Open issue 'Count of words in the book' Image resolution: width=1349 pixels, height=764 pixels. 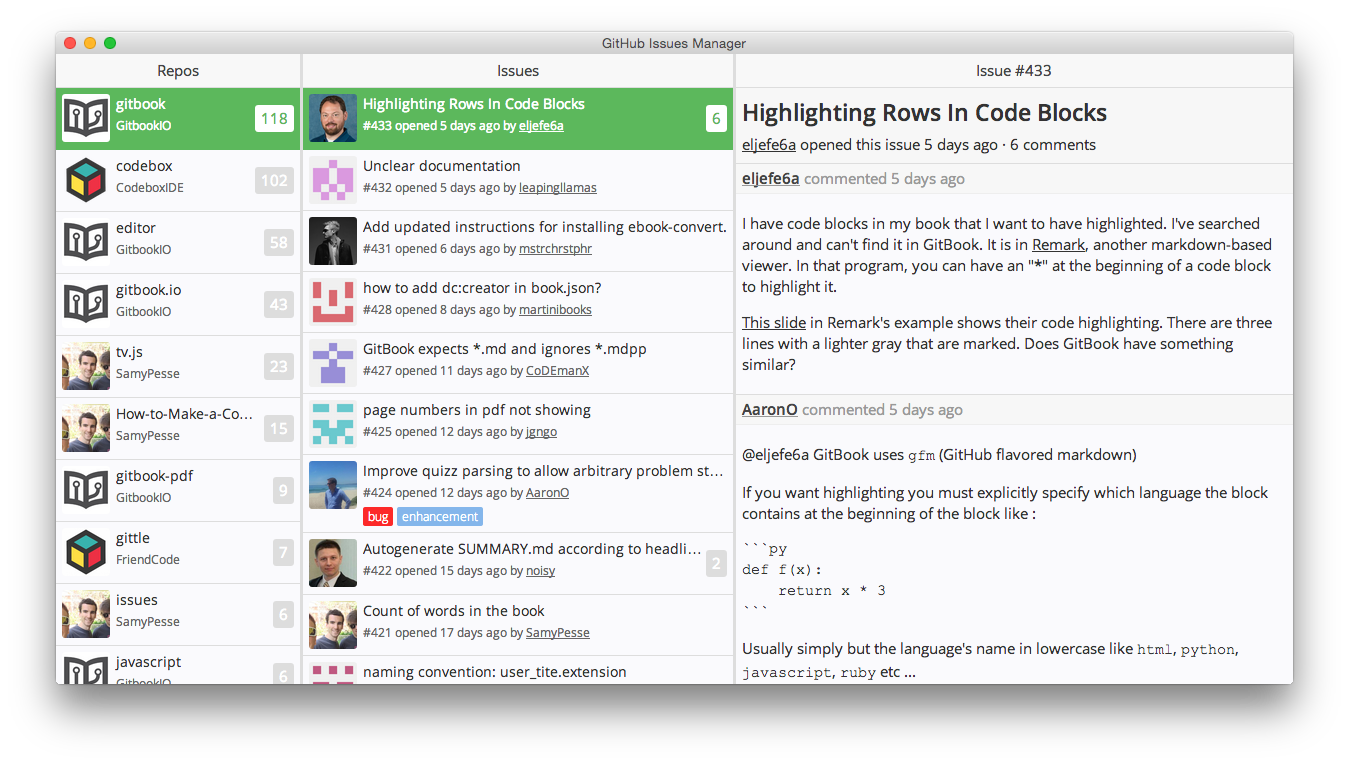(x=454, y=611)
